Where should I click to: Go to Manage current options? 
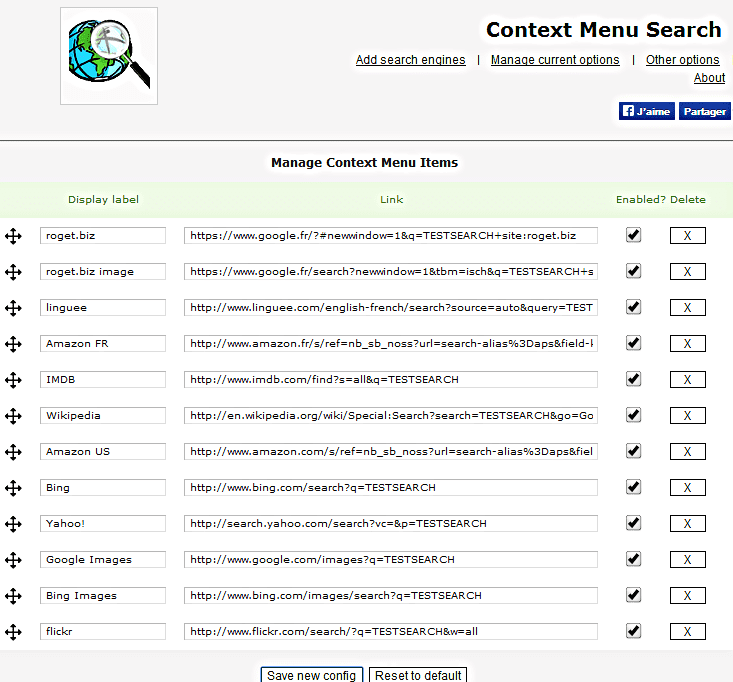[x=555, y=60]
